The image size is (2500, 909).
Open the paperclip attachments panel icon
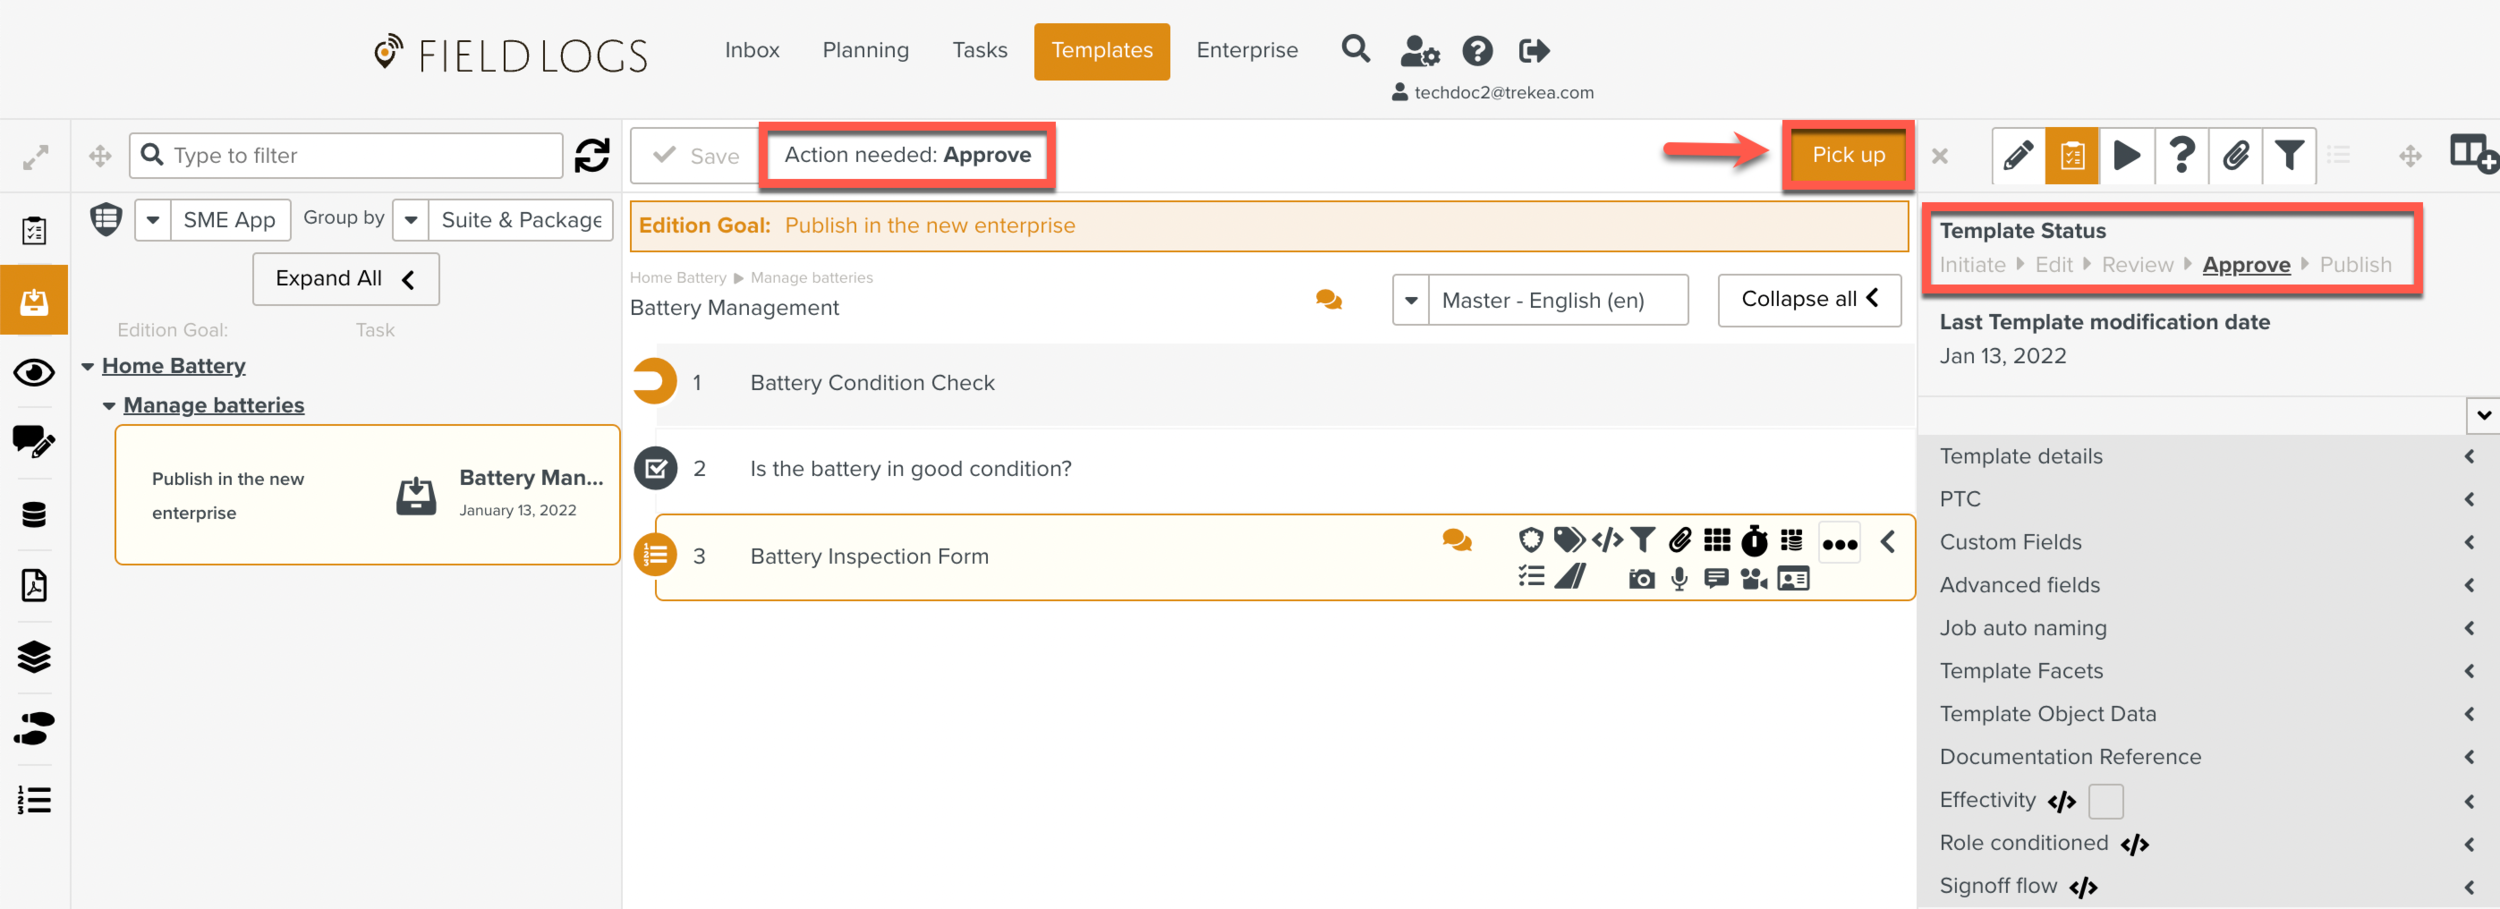[x=2235, y=156]
